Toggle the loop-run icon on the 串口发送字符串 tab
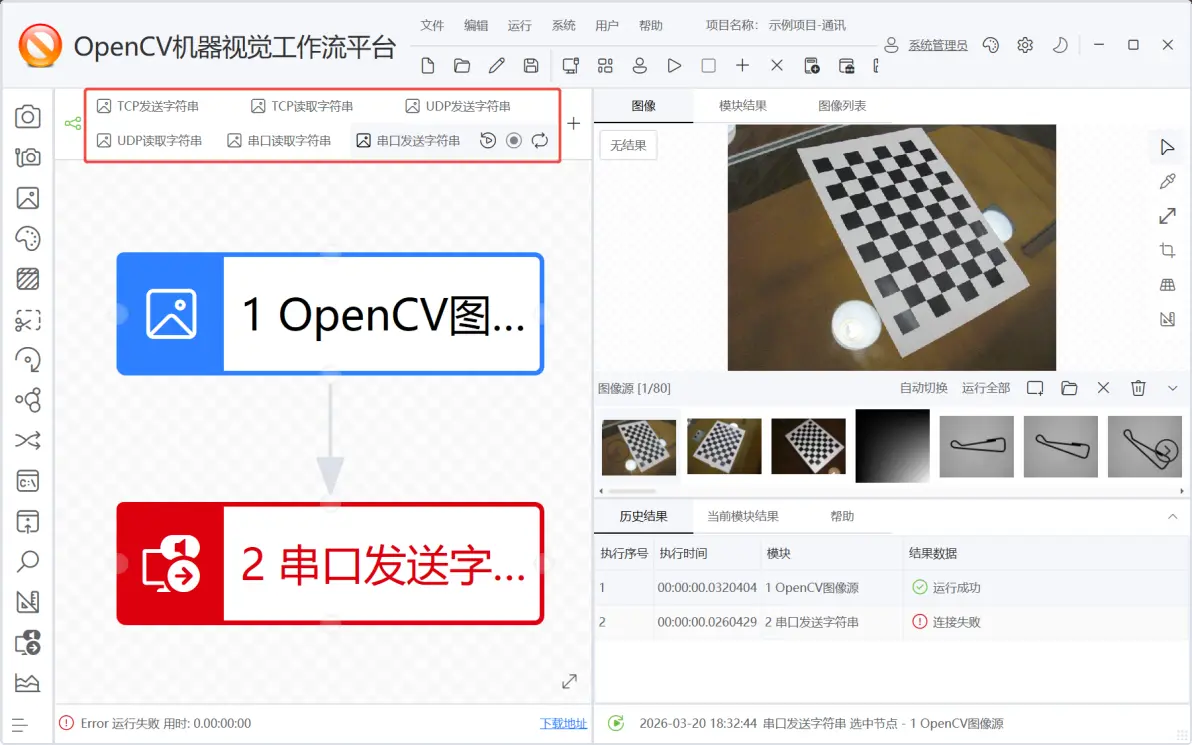 click(x=540, y=141)
